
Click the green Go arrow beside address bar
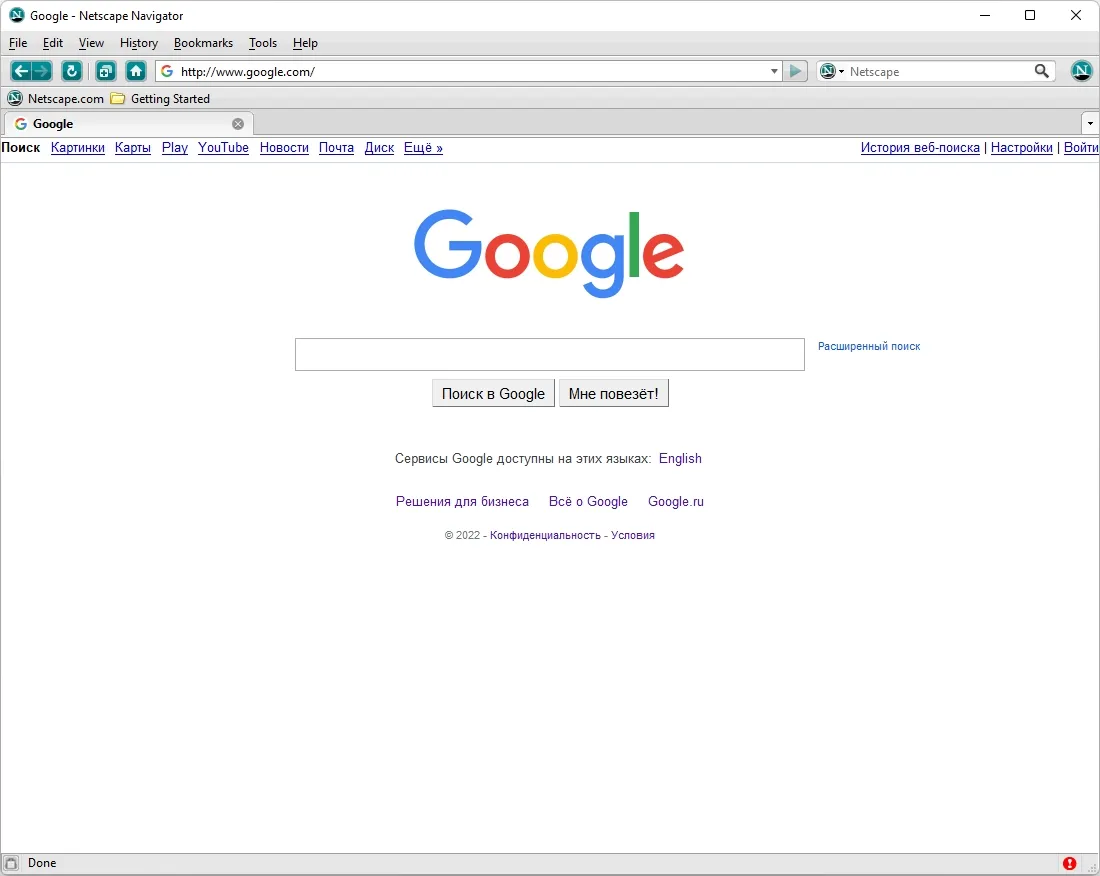point(796,71)
